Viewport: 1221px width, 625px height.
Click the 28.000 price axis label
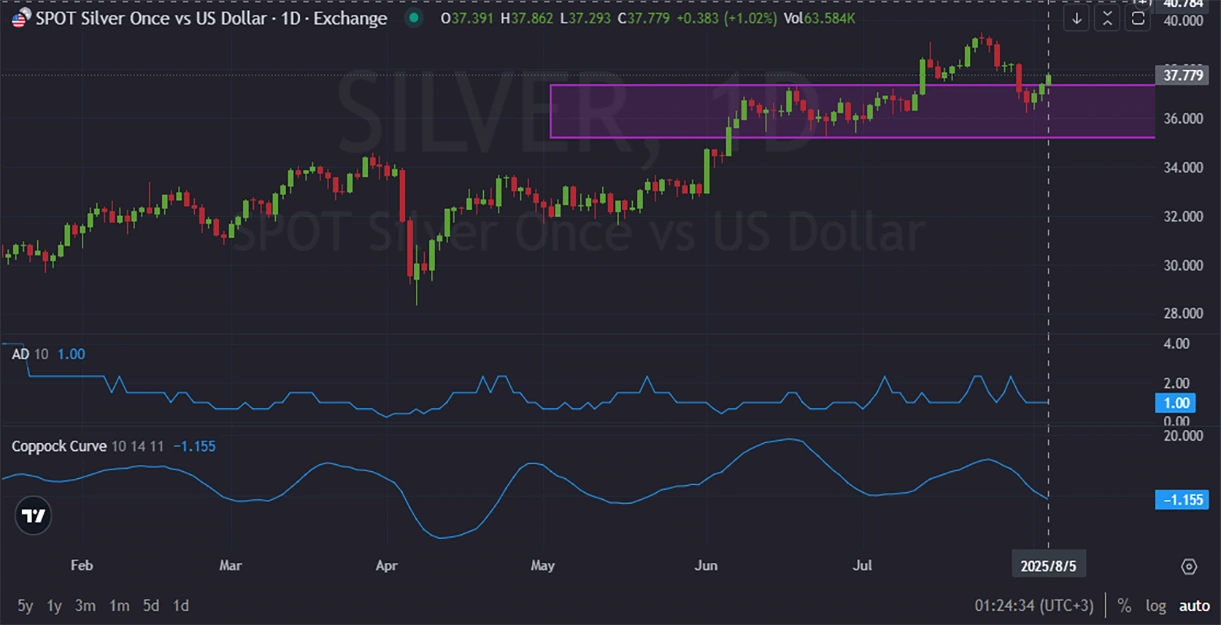coord(1183,313)
